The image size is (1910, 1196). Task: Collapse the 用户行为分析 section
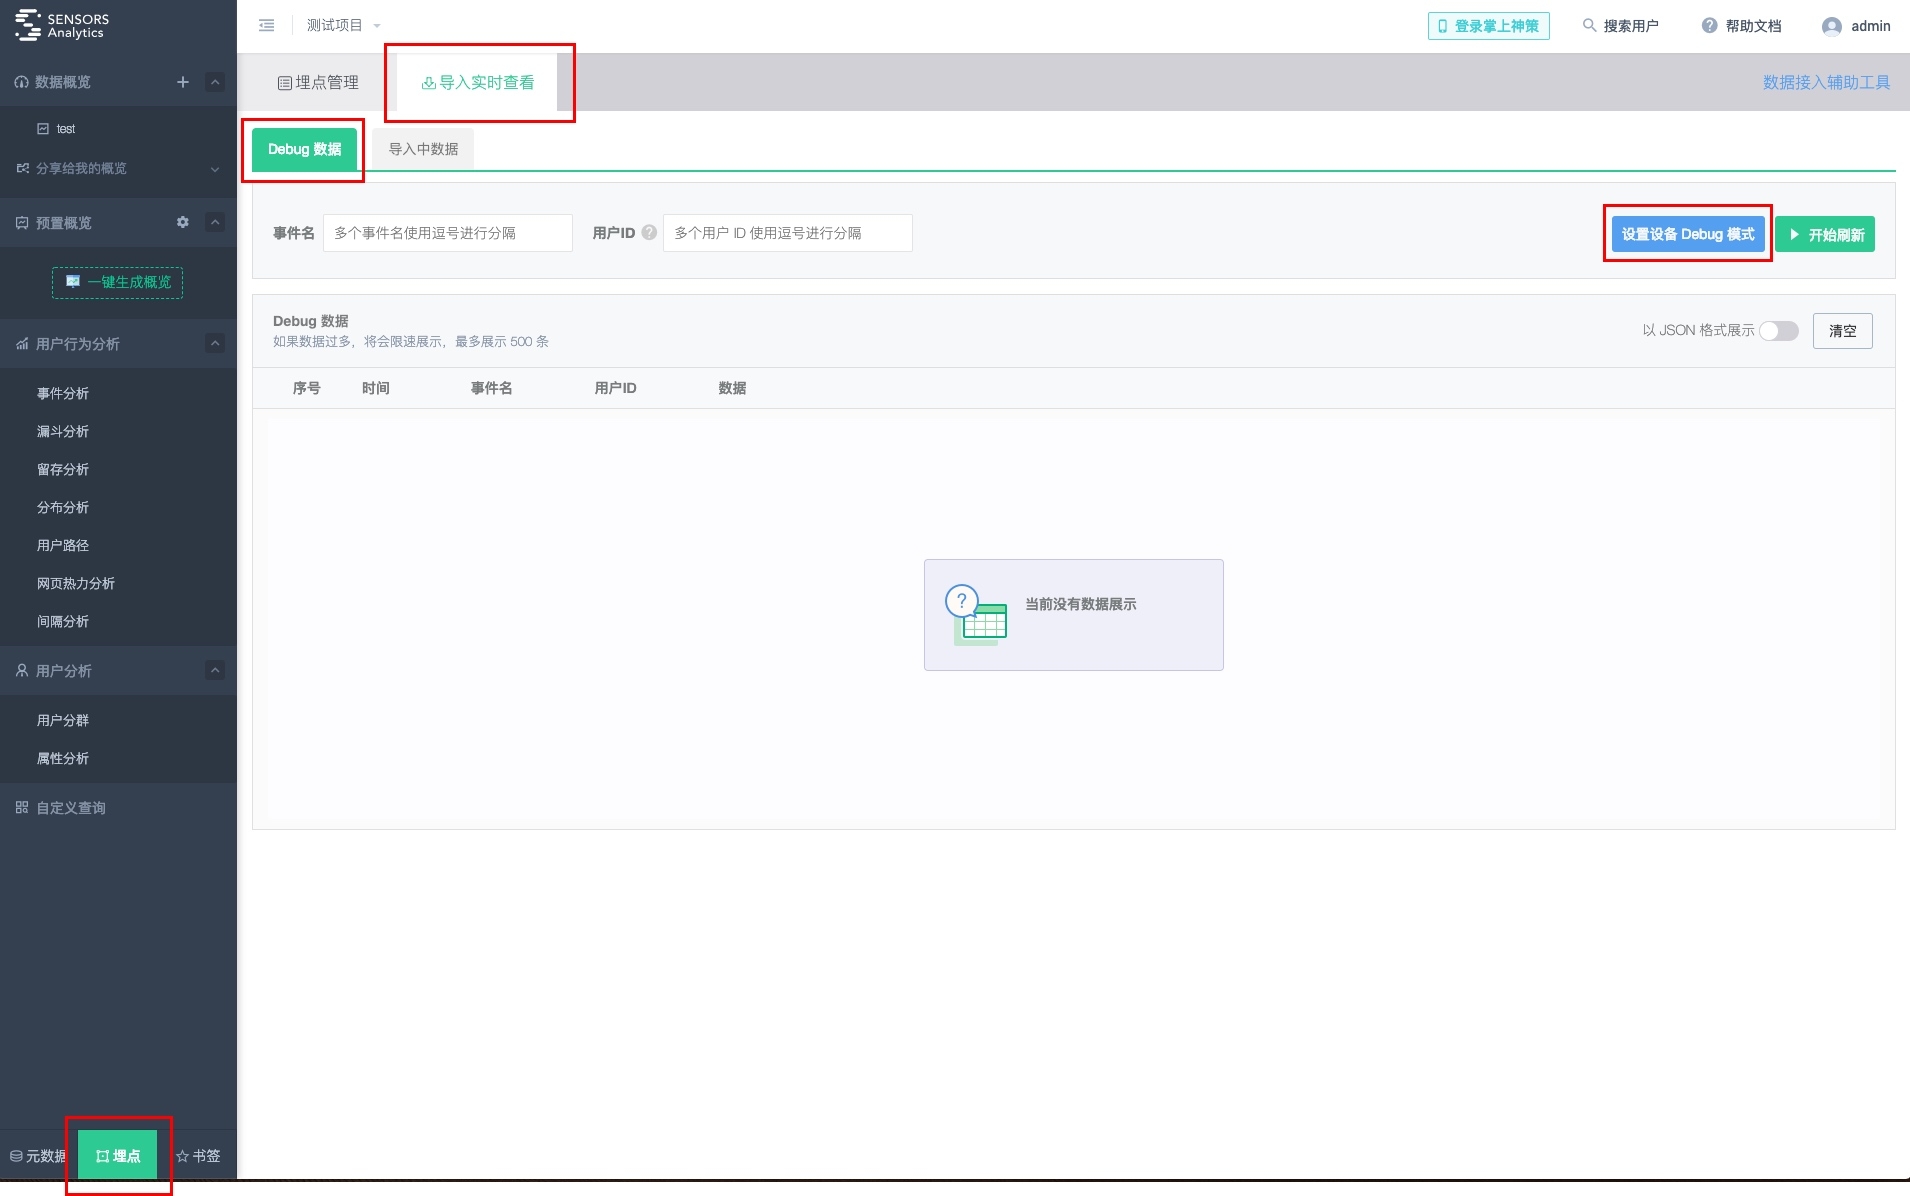(215, 344)
